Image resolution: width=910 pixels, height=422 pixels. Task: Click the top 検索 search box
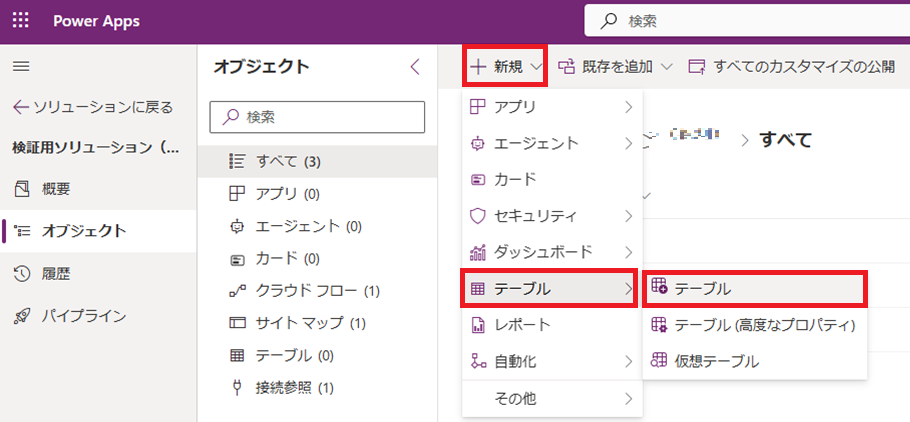point(747,21)
